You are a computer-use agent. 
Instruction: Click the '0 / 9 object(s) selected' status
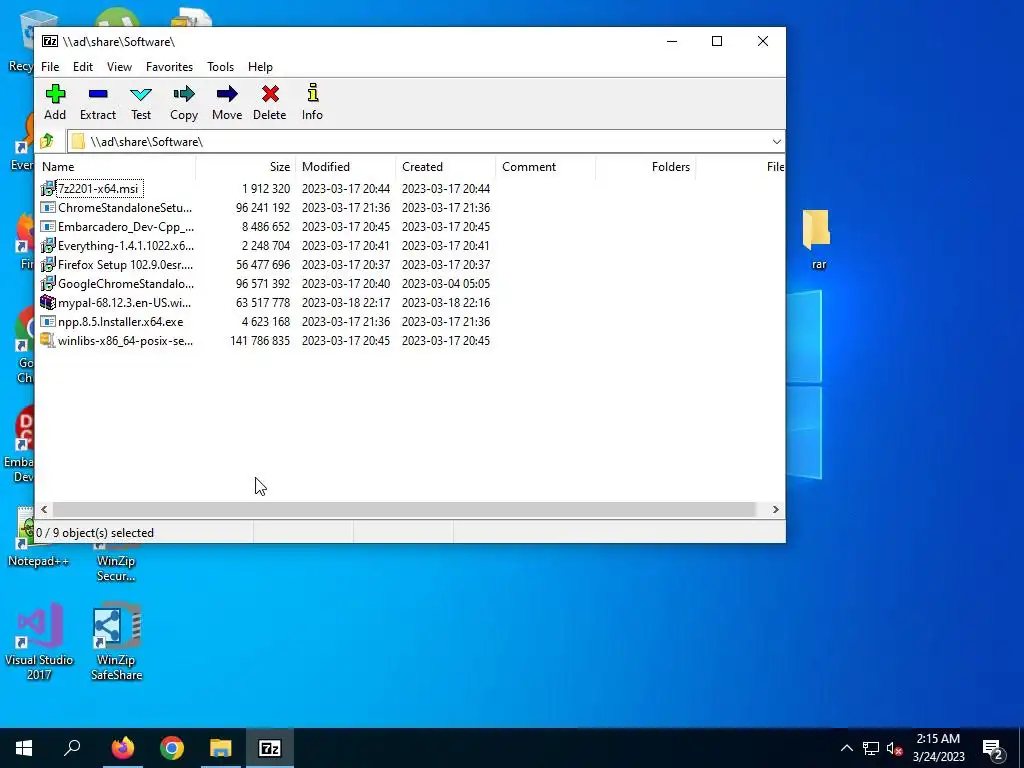pyautogui.click(x=95, y=533)
